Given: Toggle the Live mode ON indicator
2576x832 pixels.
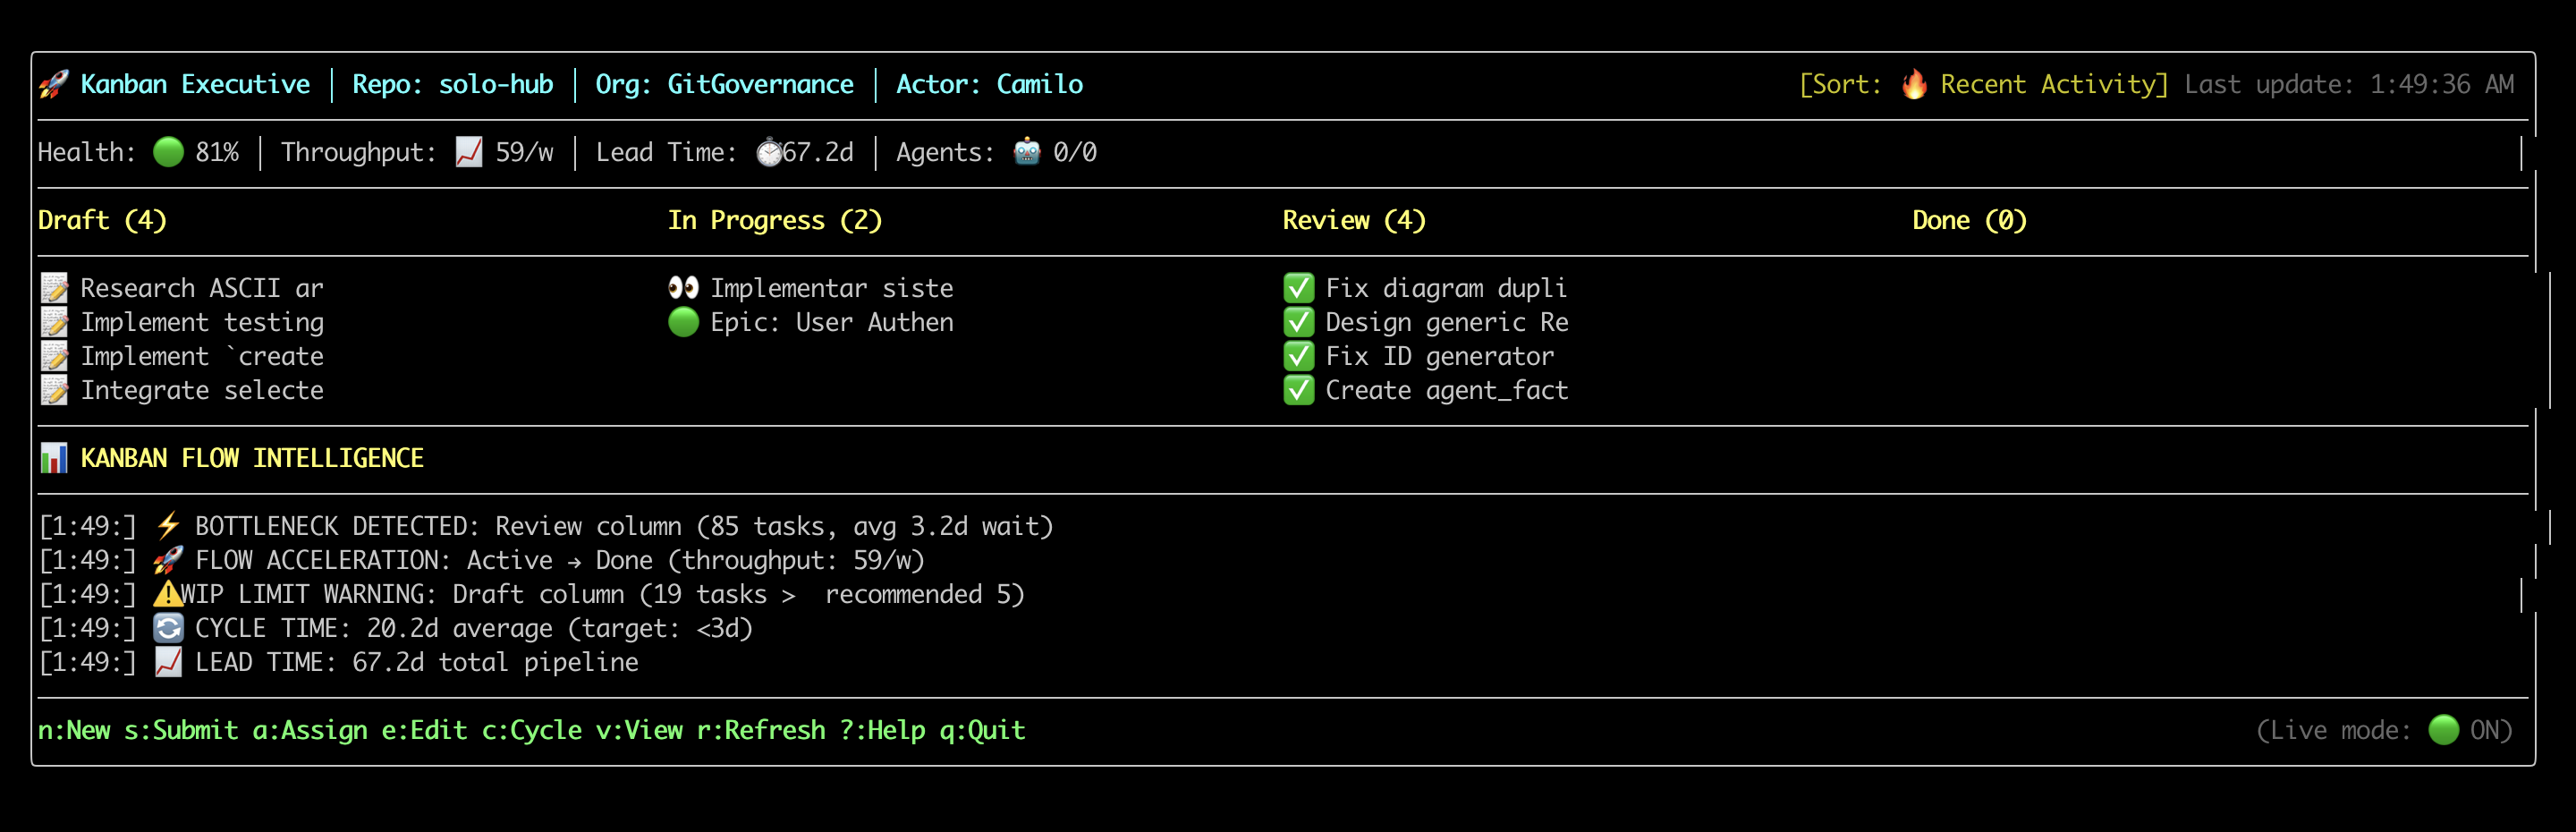Looking at the screenshot, I should click(2443, 730).
